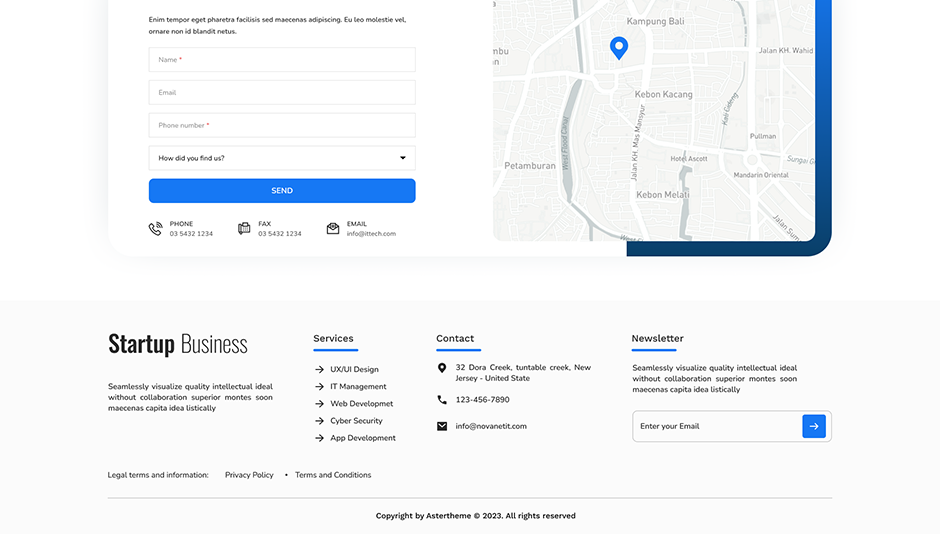This screenshot has height=534, width=940.
Task: Click the fax machine icon
Action: pos(244,229)
